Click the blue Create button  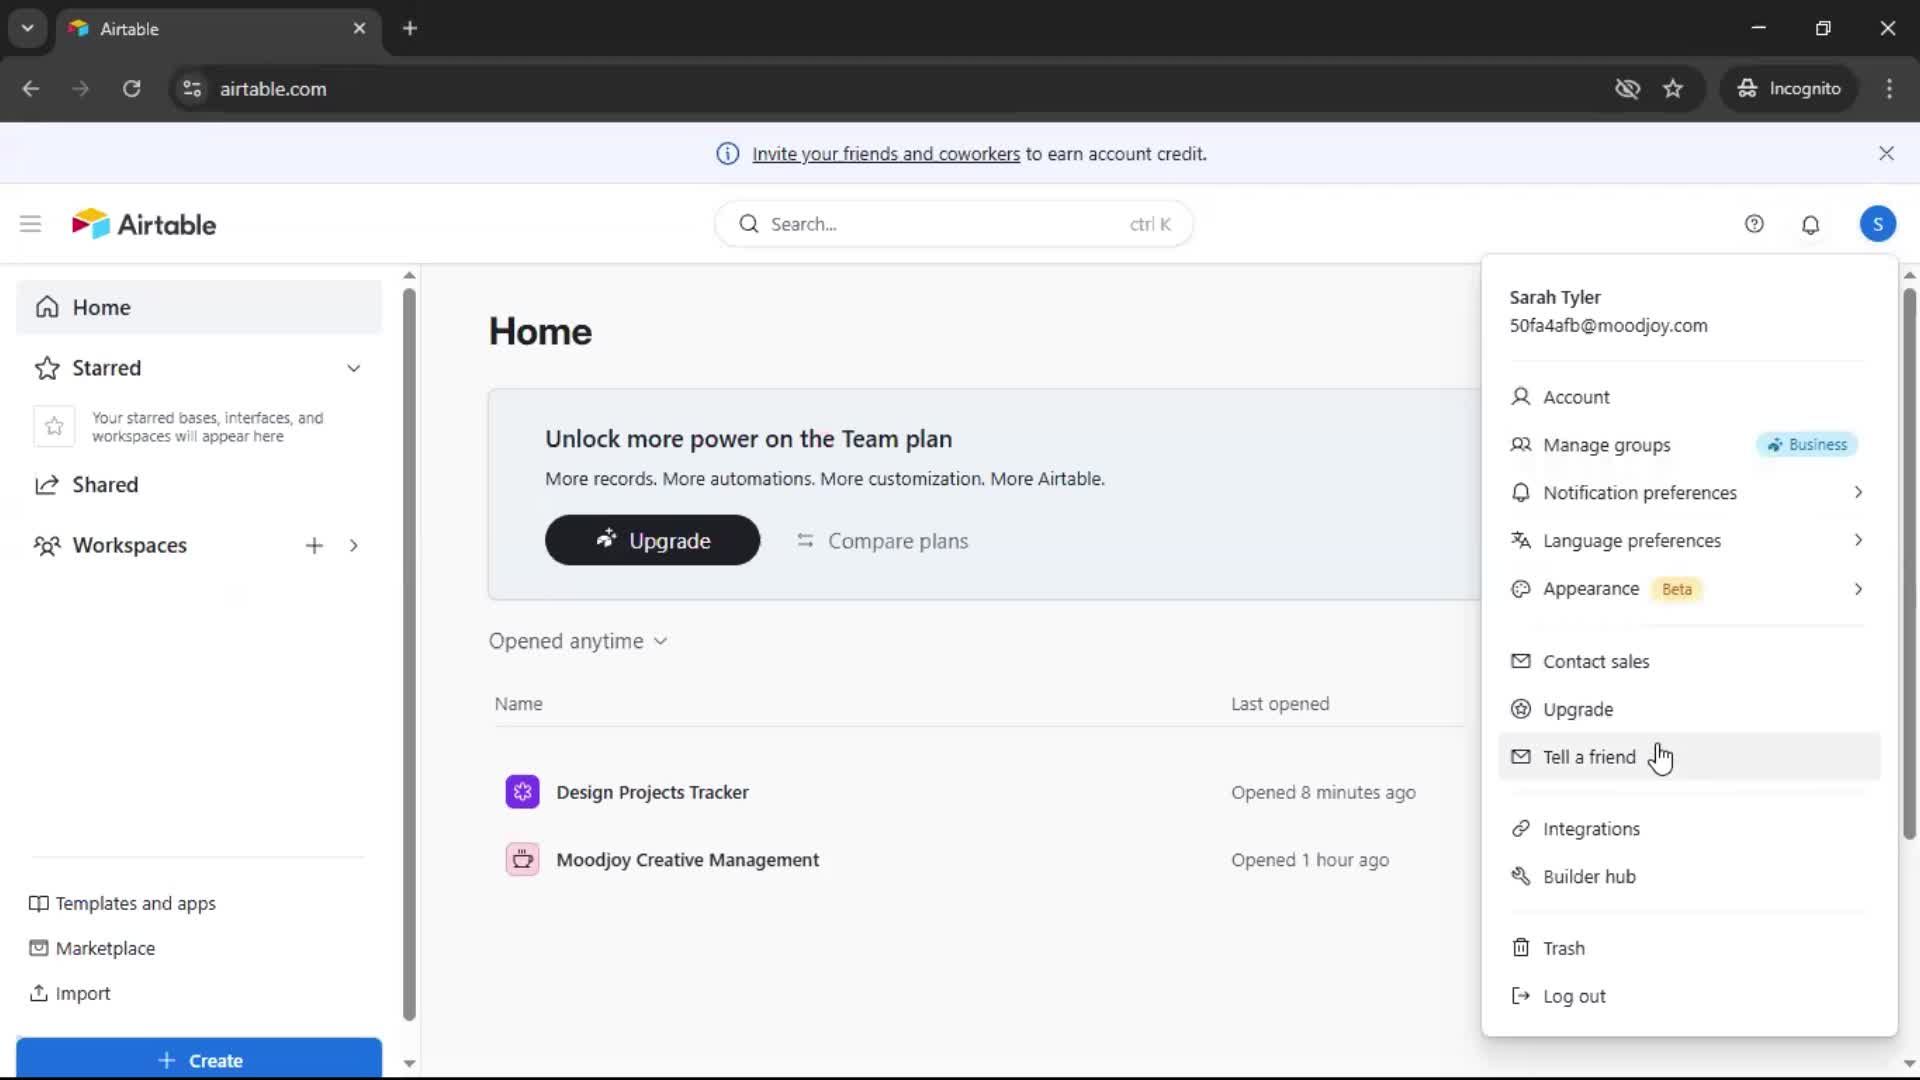tap(199, 1059)
